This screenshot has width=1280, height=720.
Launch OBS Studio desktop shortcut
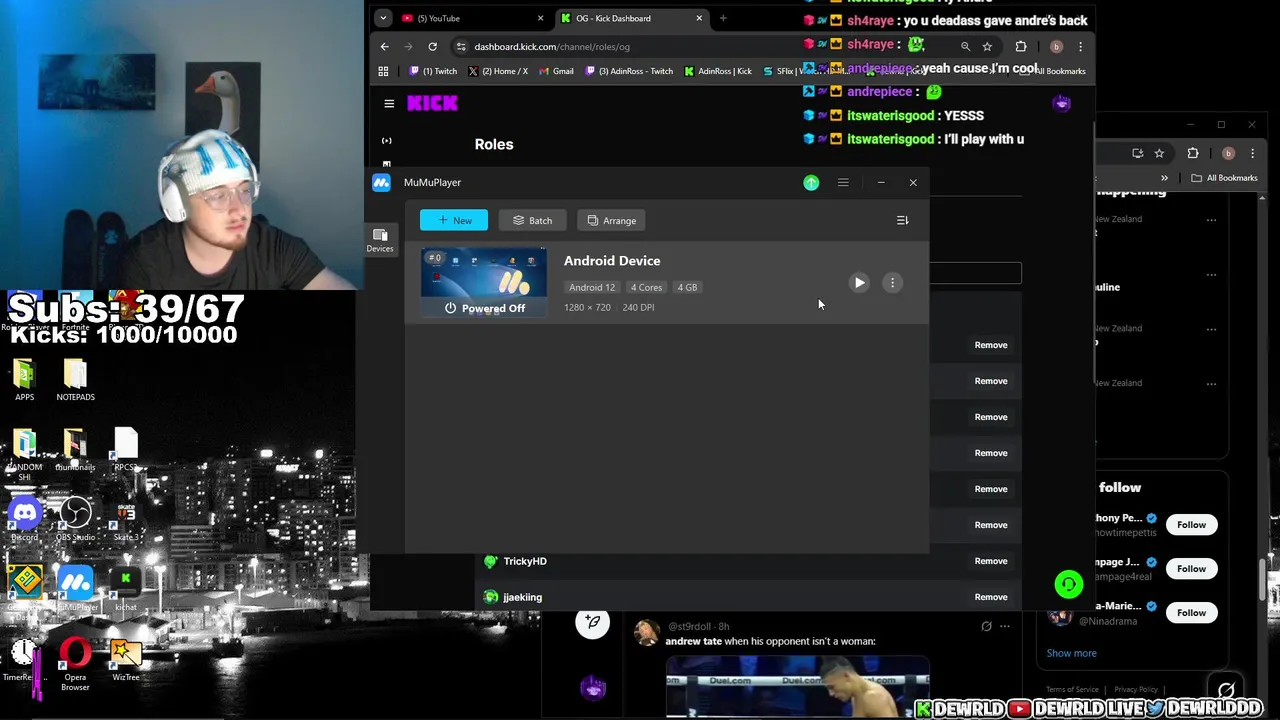coord(75,520)
